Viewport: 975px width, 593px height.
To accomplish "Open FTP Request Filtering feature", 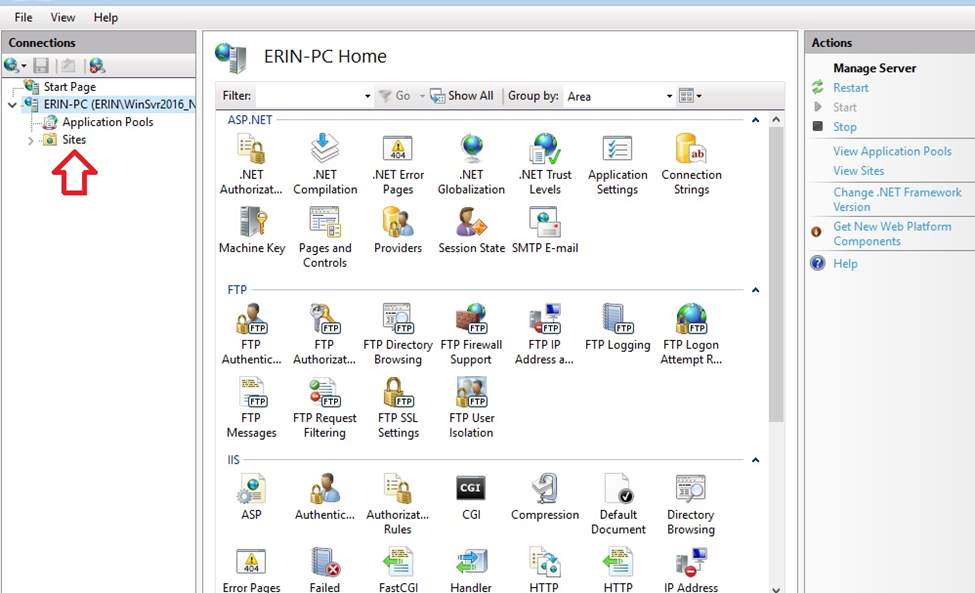I will [325, 407].
